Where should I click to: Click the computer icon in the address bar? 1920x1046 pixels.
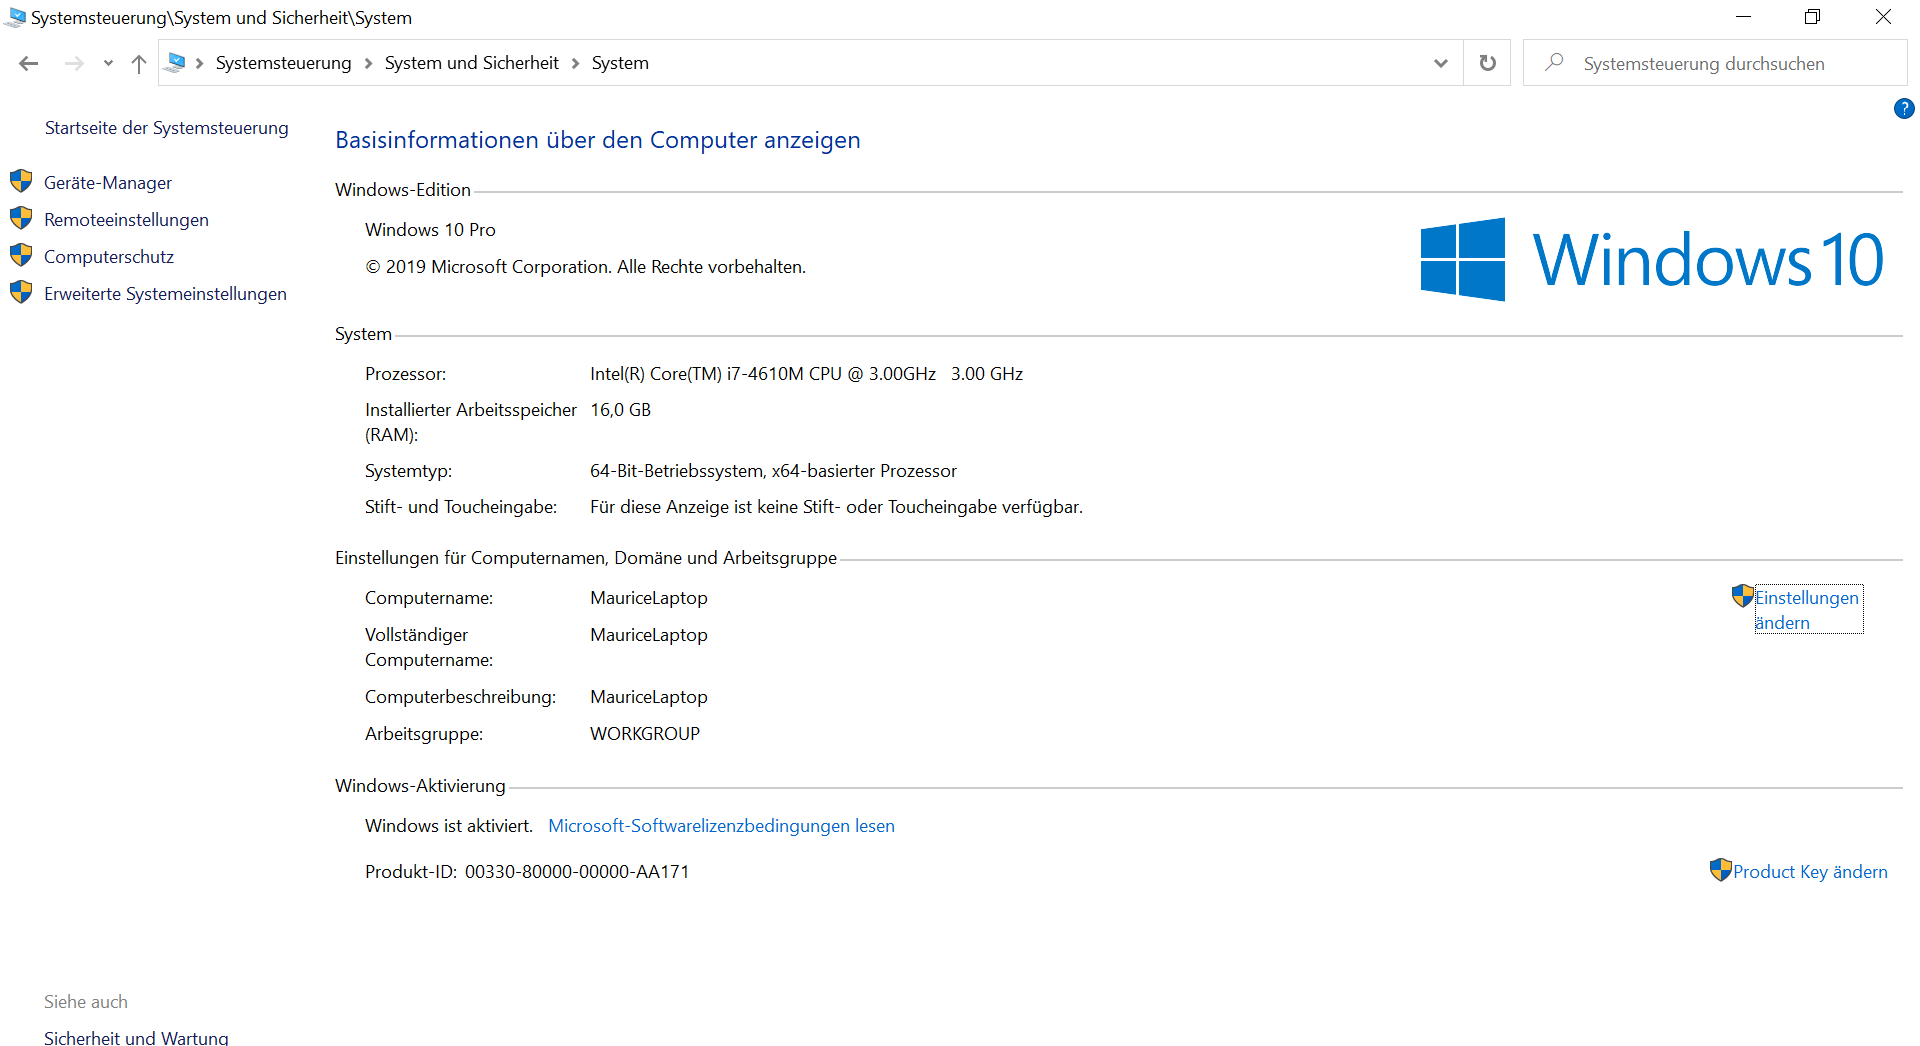(x=176, y=62)
